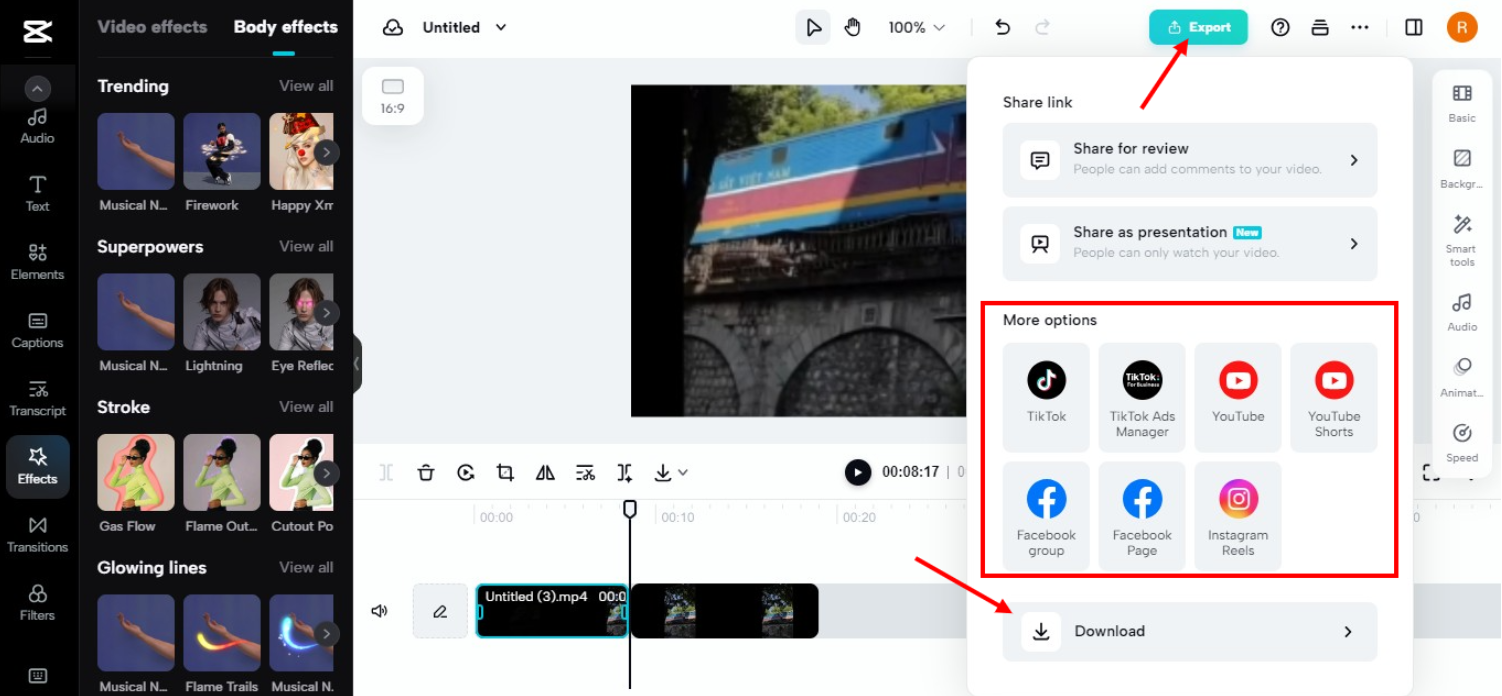Click the Export button
This screenshot has width=1502, height=696.
point(1198,27)
